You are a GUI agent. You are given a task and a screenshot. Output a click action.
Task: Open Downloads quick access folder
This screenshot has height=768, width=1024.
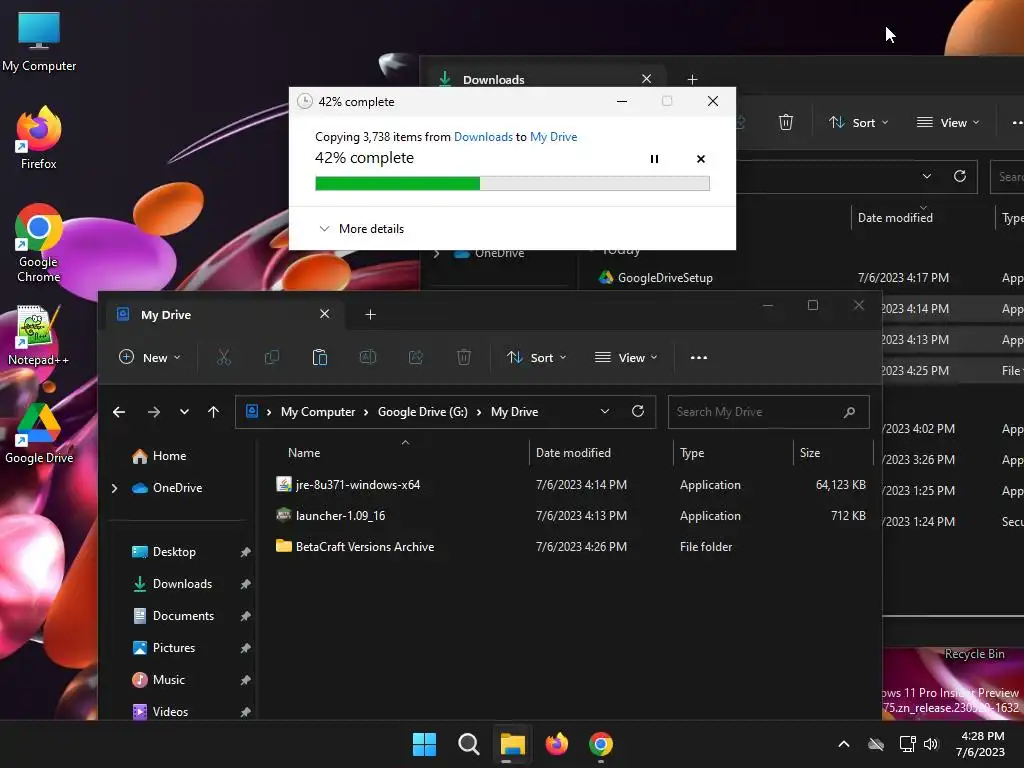(x=172, y=584)
